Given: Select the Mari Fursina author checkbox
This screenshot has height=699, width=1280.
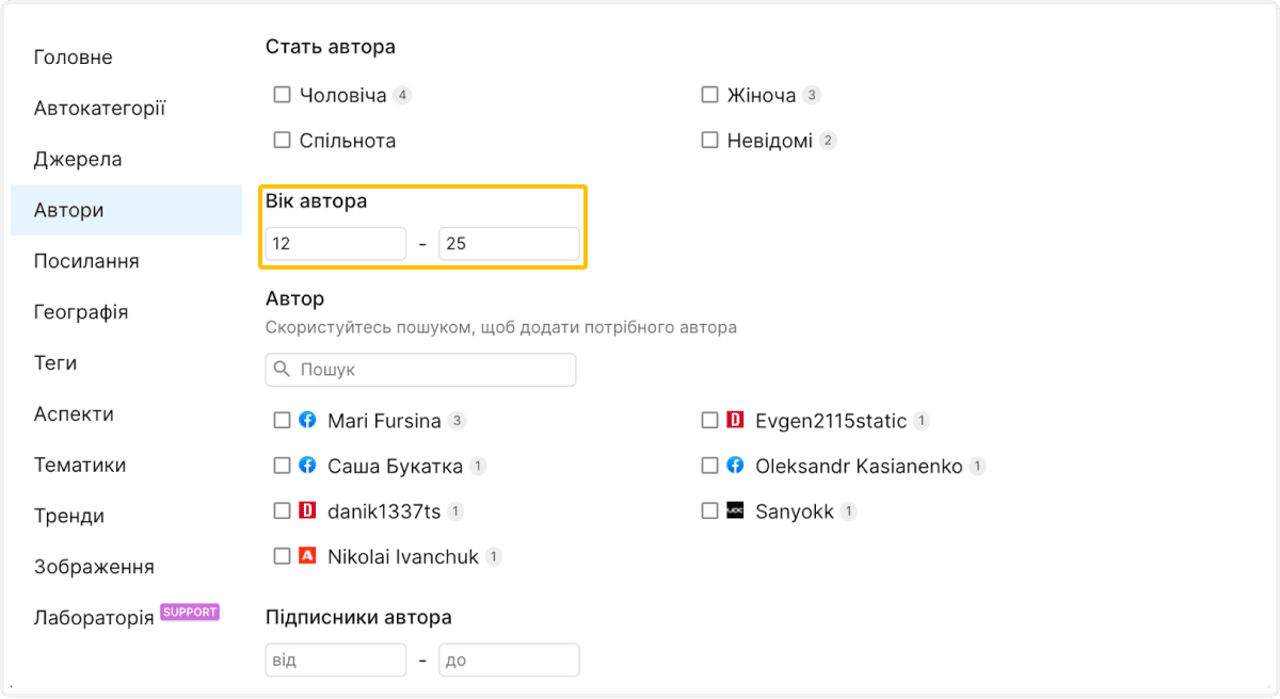Looking at the screenshot, I should point(282,420).
